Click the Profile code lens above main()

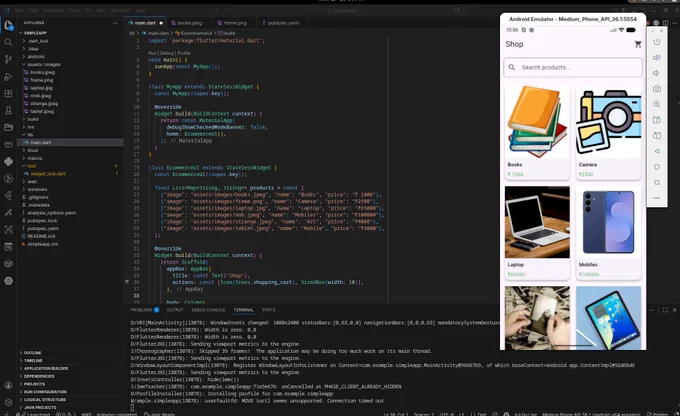click(x=184, y=53)
